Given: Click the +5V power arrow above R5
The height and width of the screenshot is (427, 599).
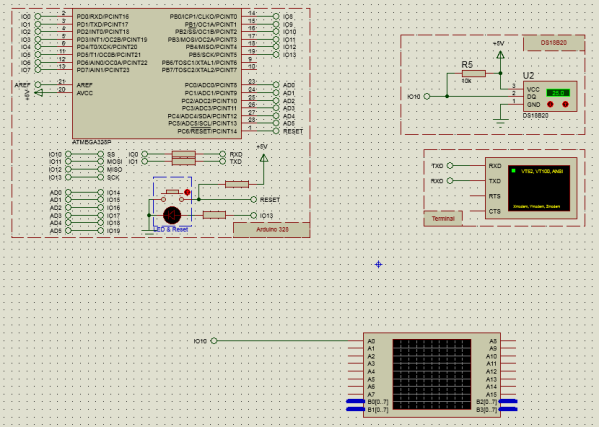Looking at the screenshot, I should click(500, 55).
